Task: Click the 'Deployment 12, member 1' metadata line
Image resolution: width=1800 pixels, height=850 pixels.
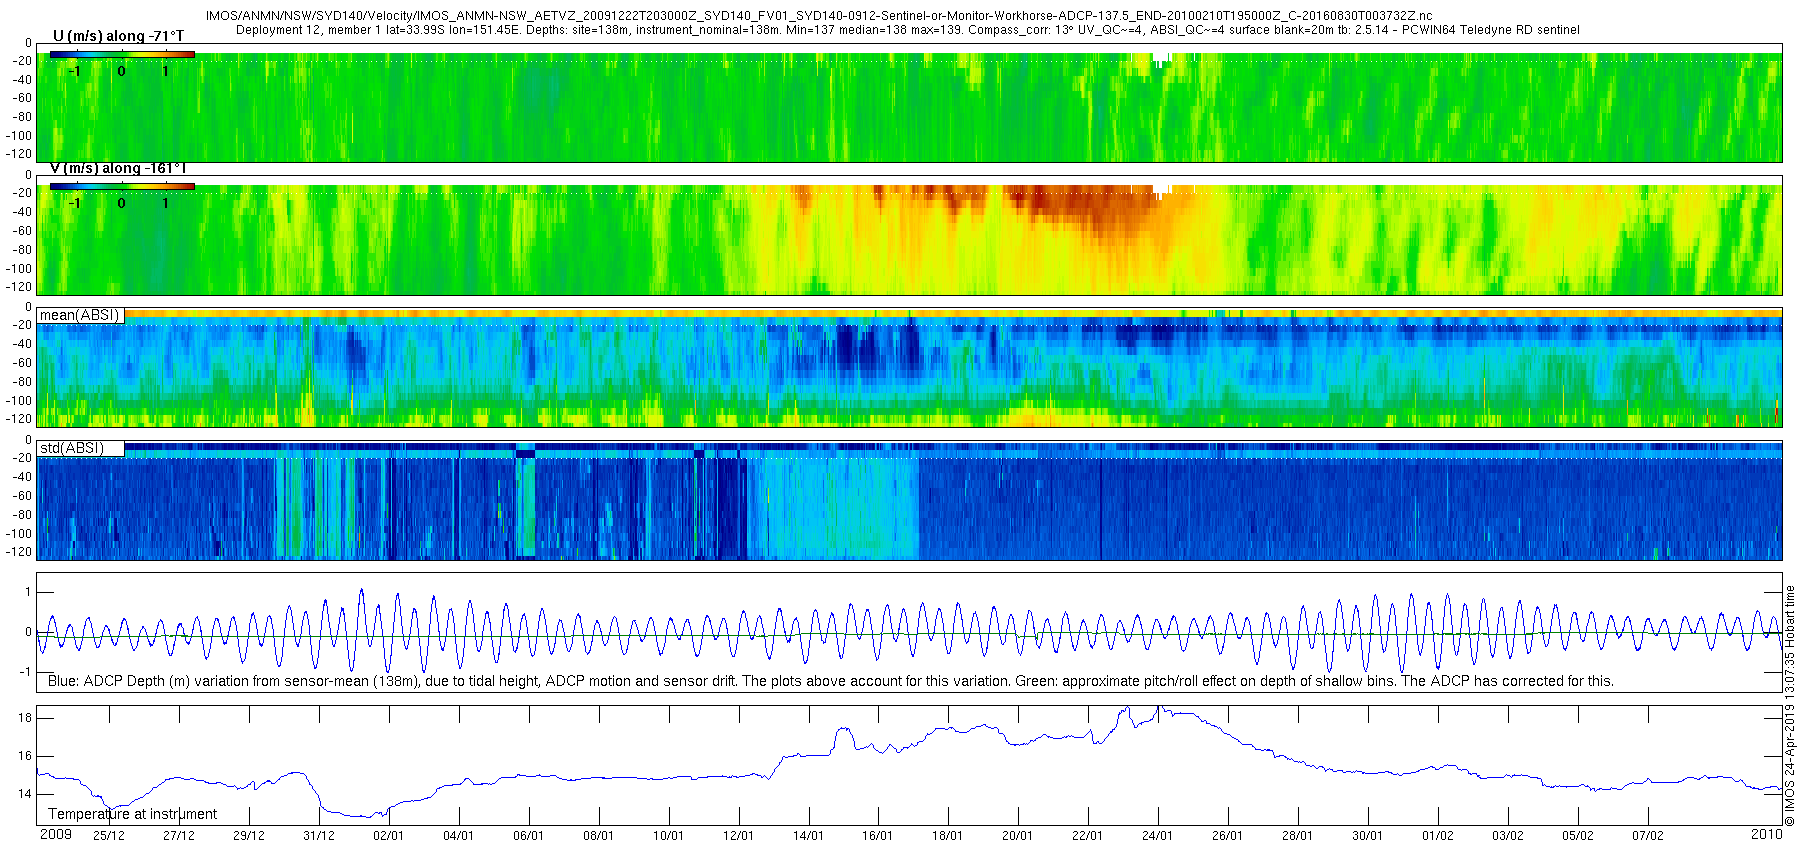Action: point(907,30)
